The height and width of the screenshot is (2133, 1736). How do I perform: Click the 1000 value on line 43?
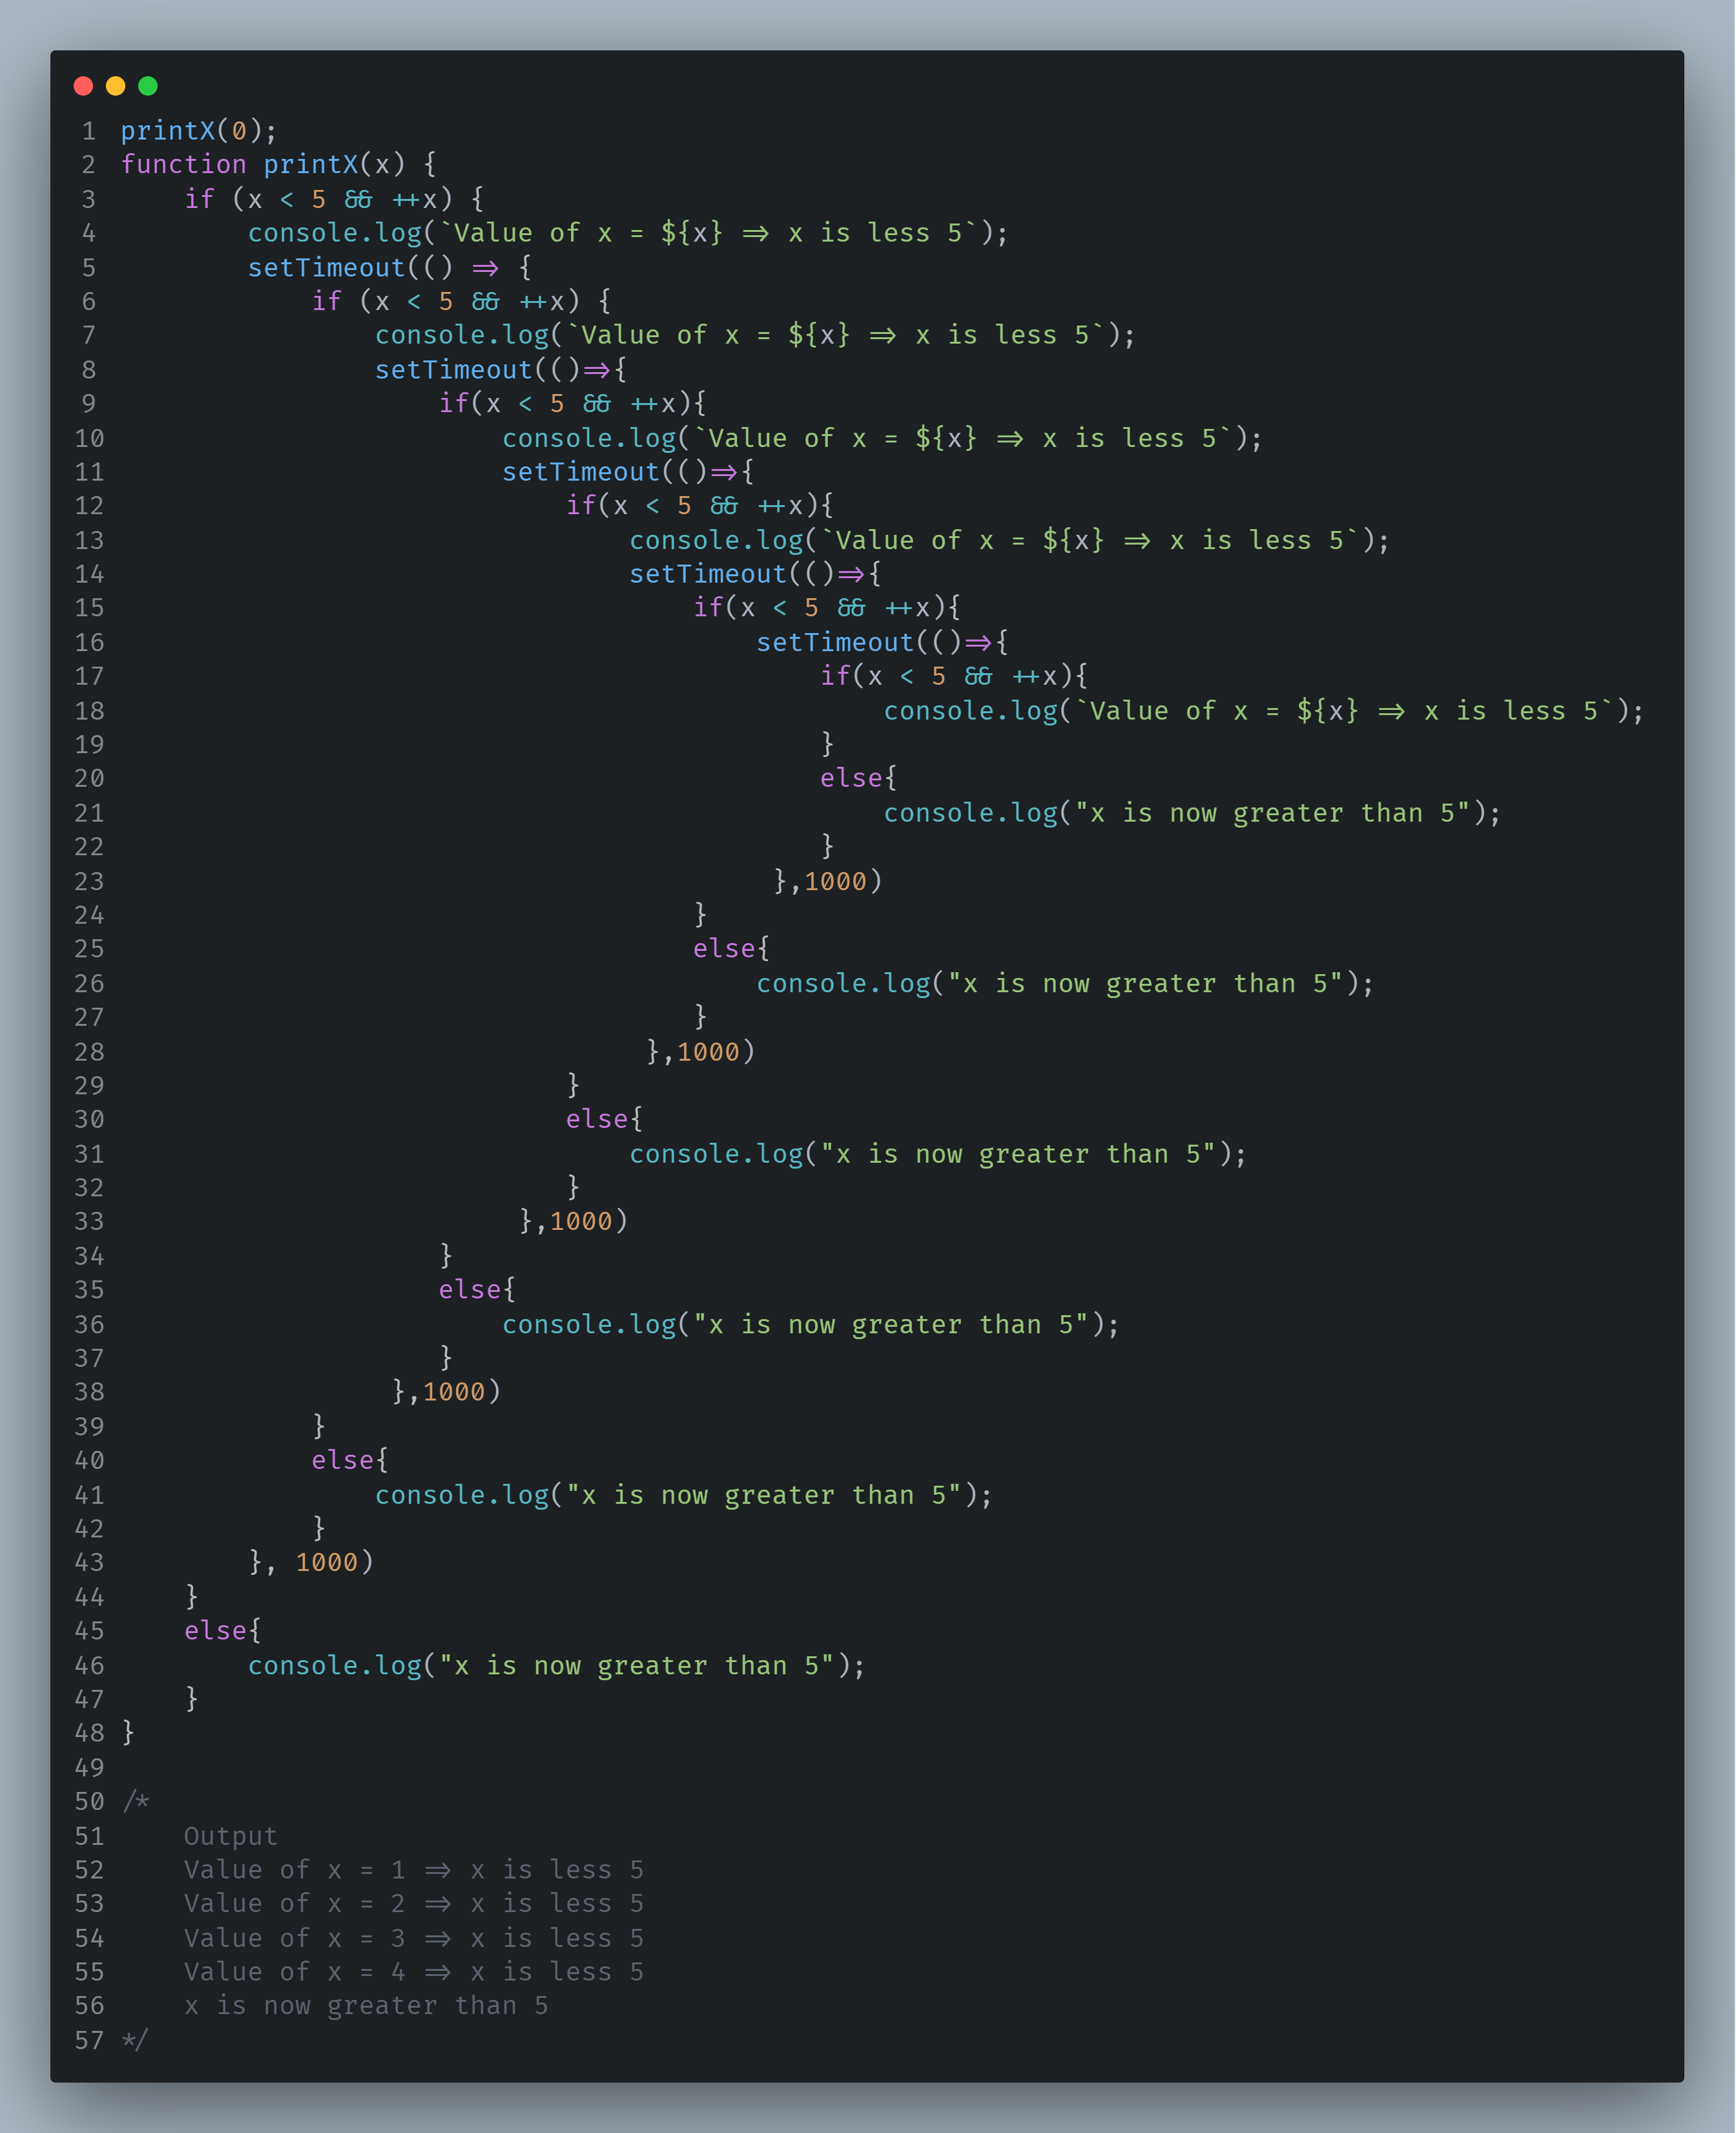(326, 1562)
